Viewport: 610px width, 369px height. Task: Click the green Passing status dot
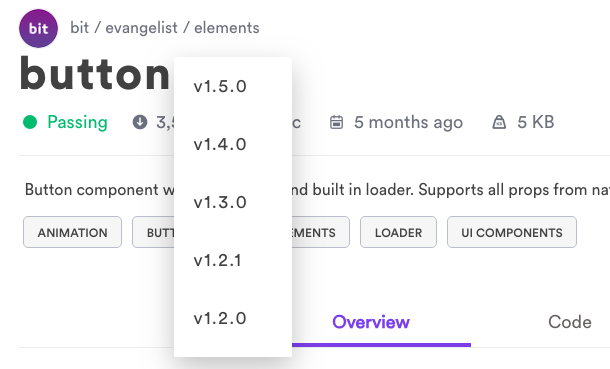click(x=30, y=122)
